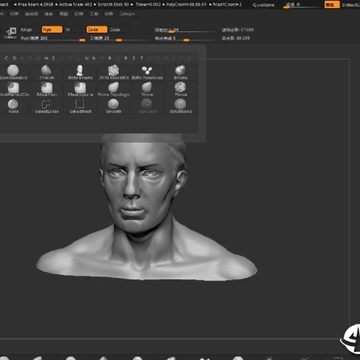360x360 pixels.
Task: Select the MaskPerfectCircle brush
Action: 13,89
